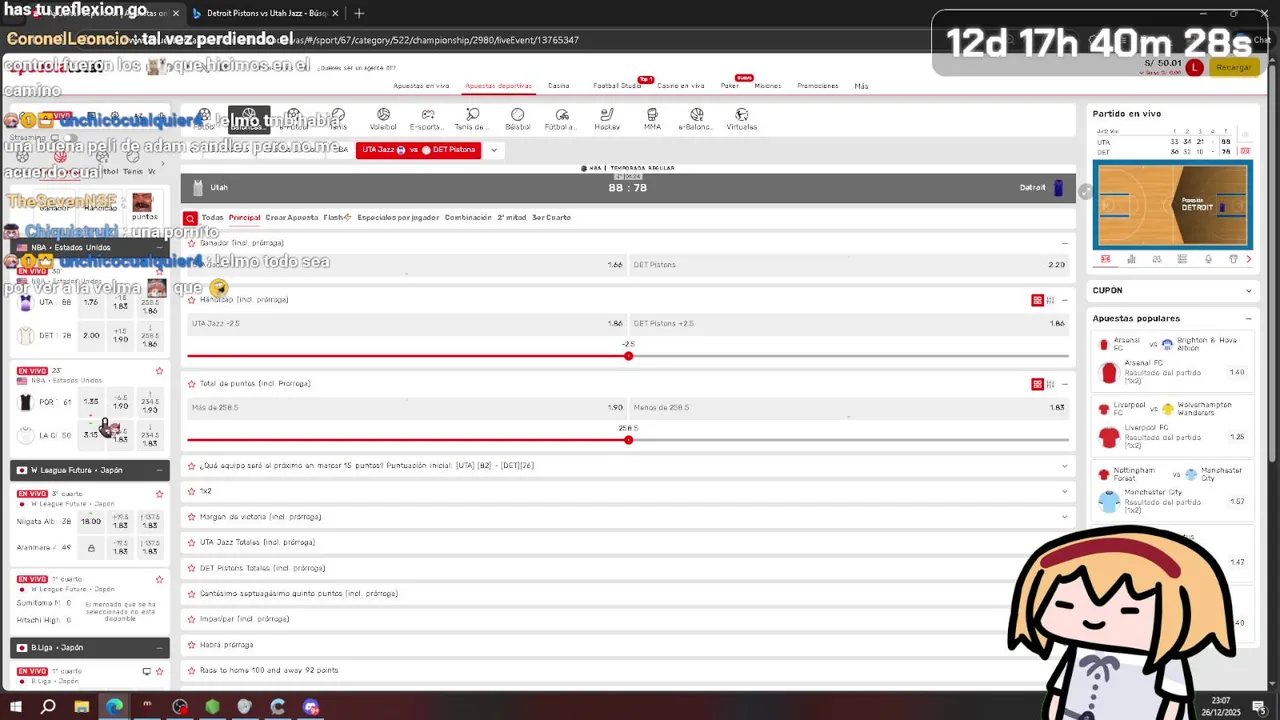Screen dimensions: 1280x720
Task: Adjust the Total de puntos 258.5 slider handle
Action: 629,440
